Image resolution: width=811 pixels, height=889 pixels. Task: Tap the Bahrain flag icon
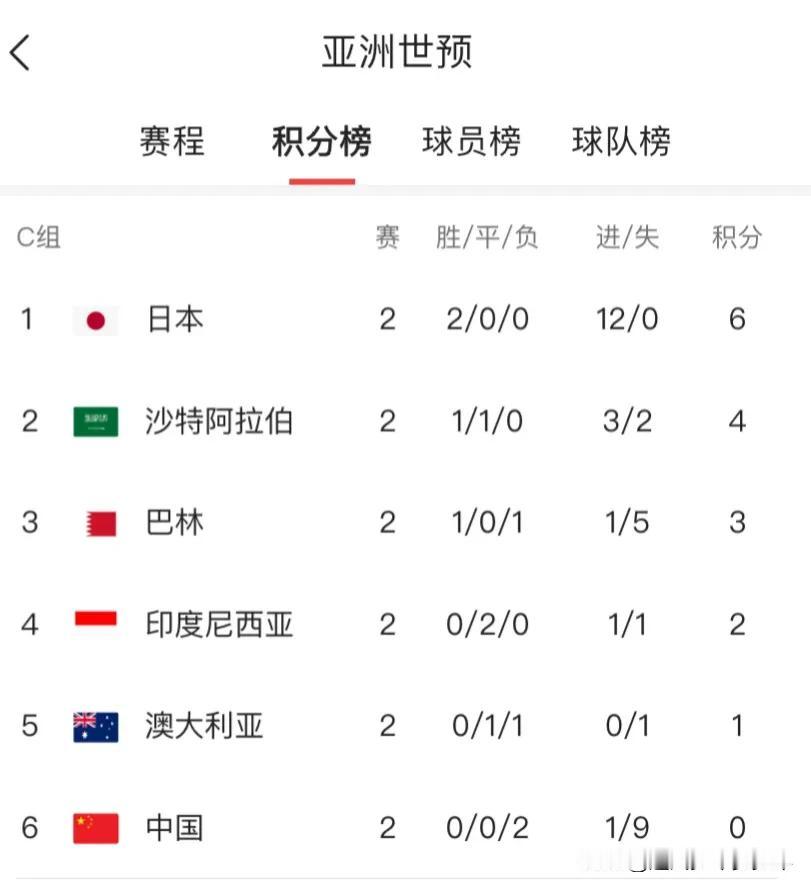coord(101,523)
